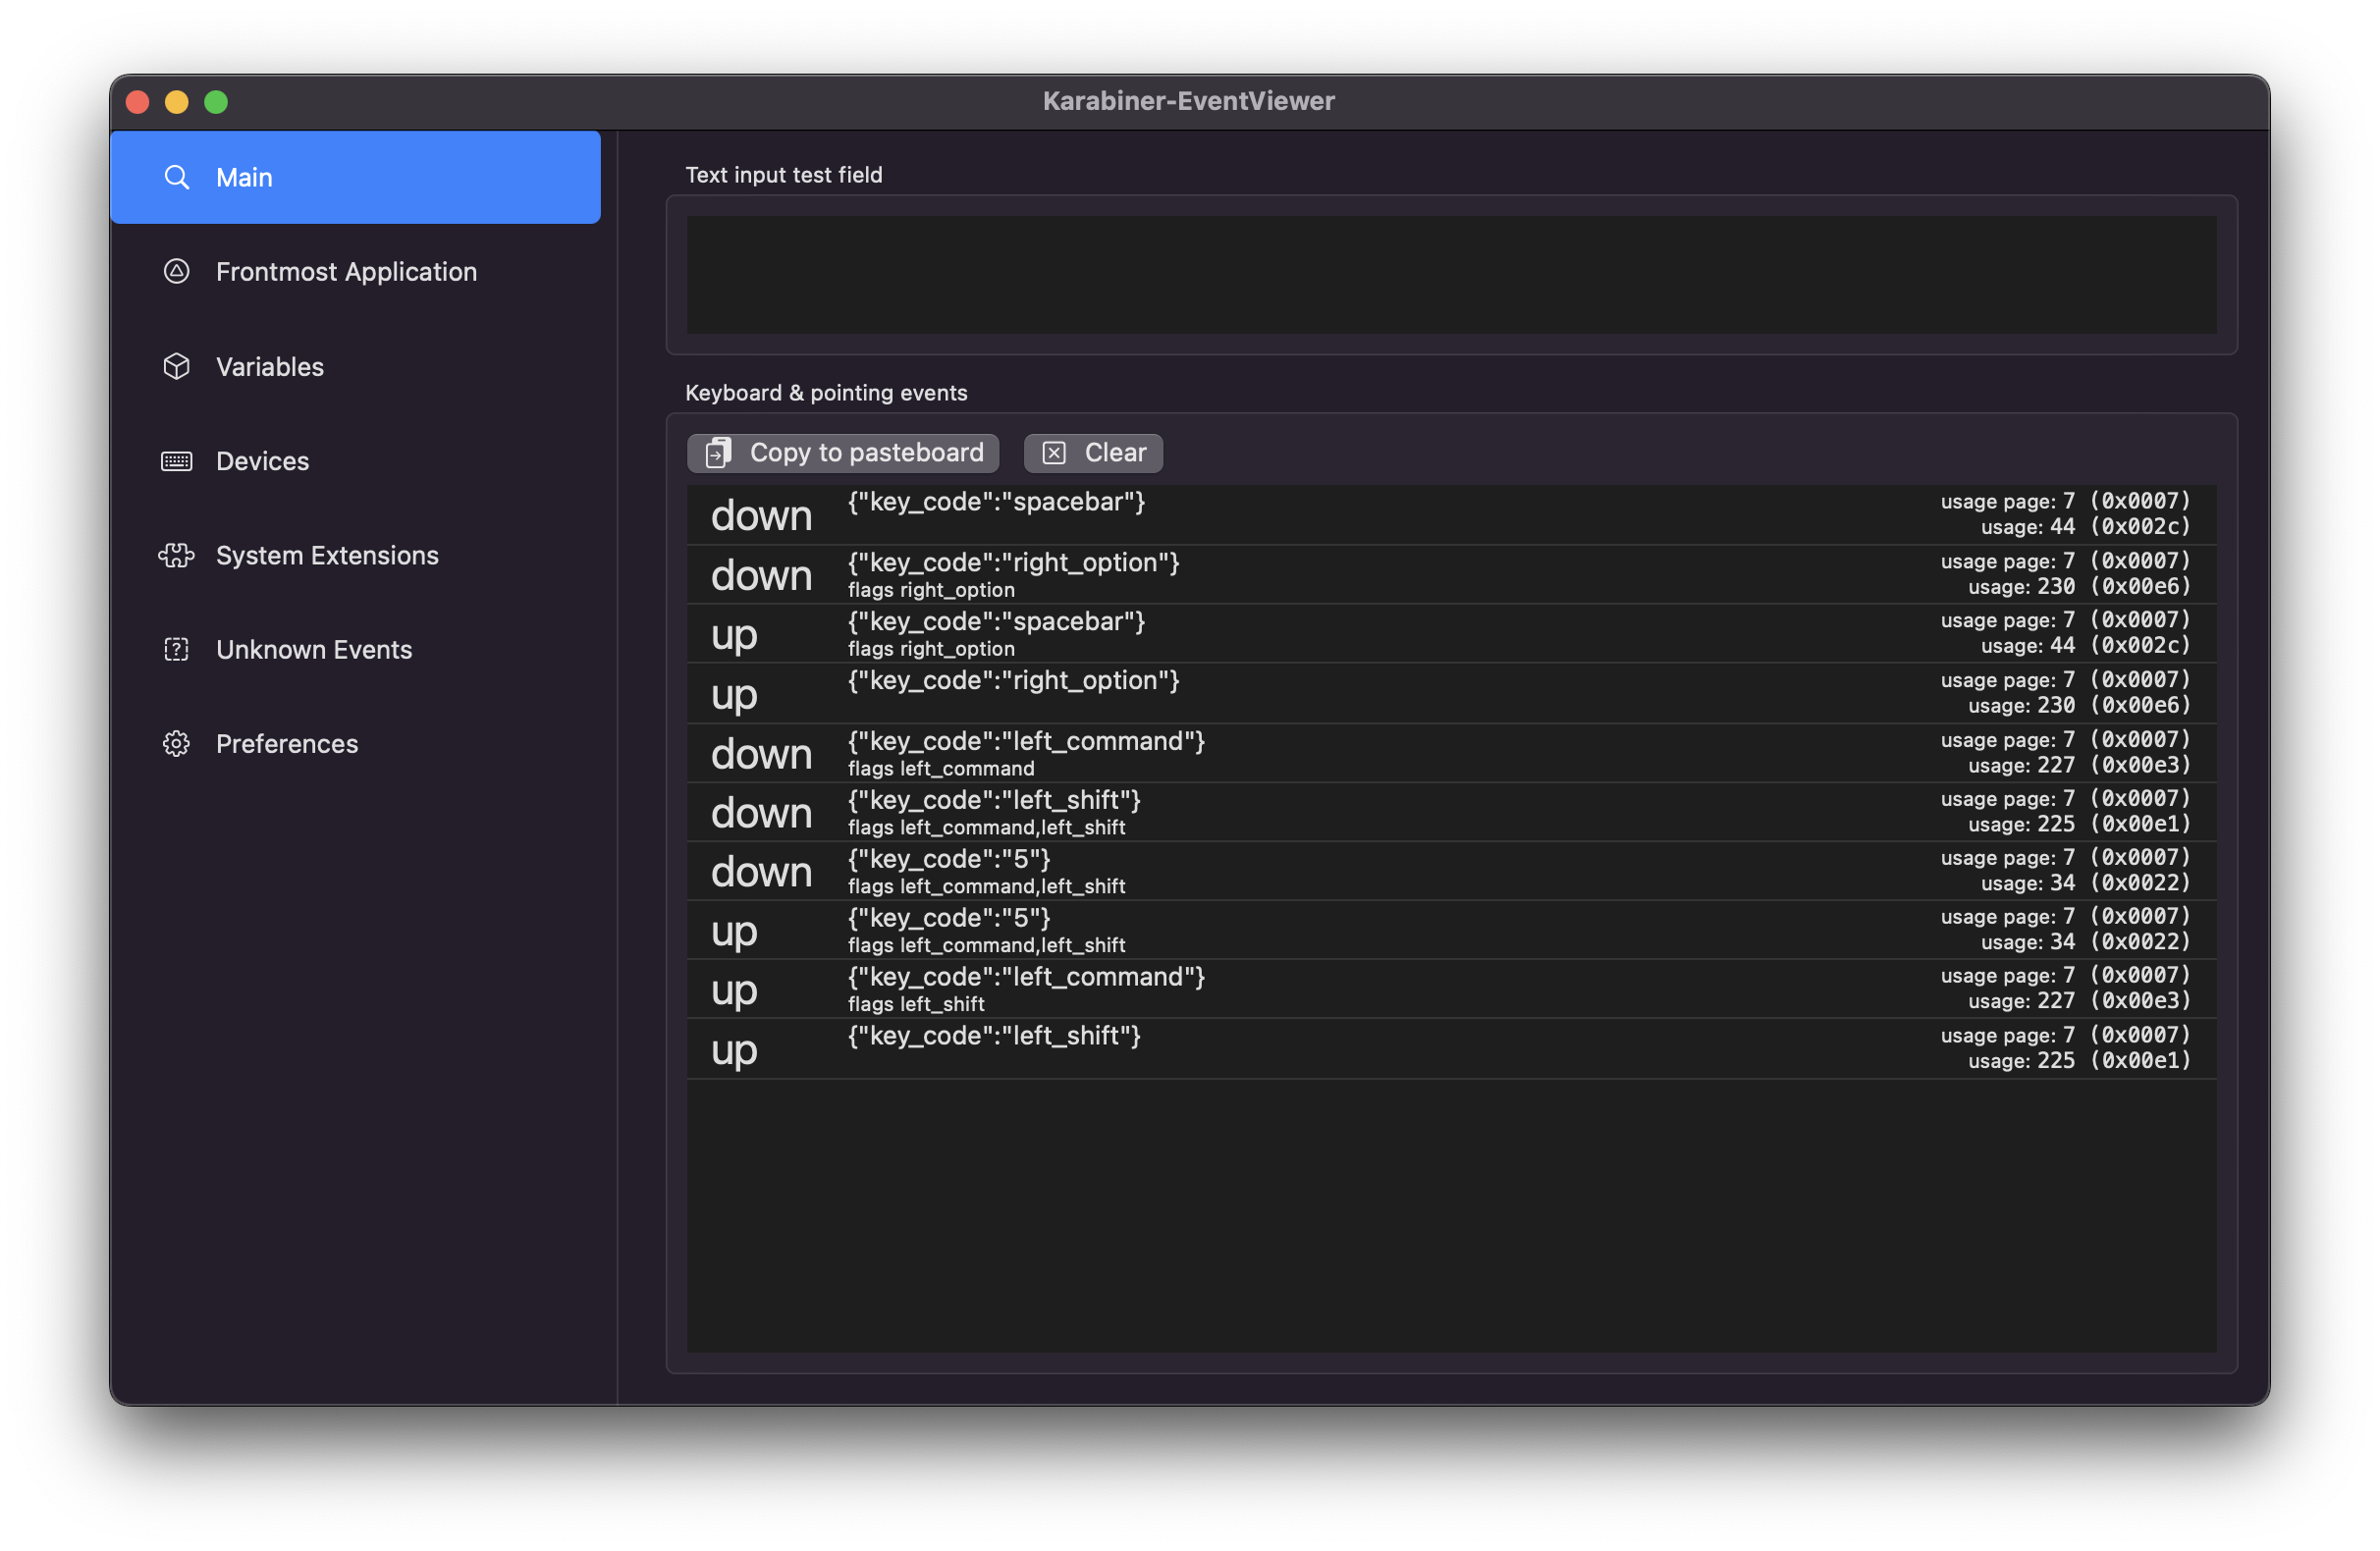Click the Preferences gear icon
Viewport: 2380px width, 1551px height.
coord(177,743)
